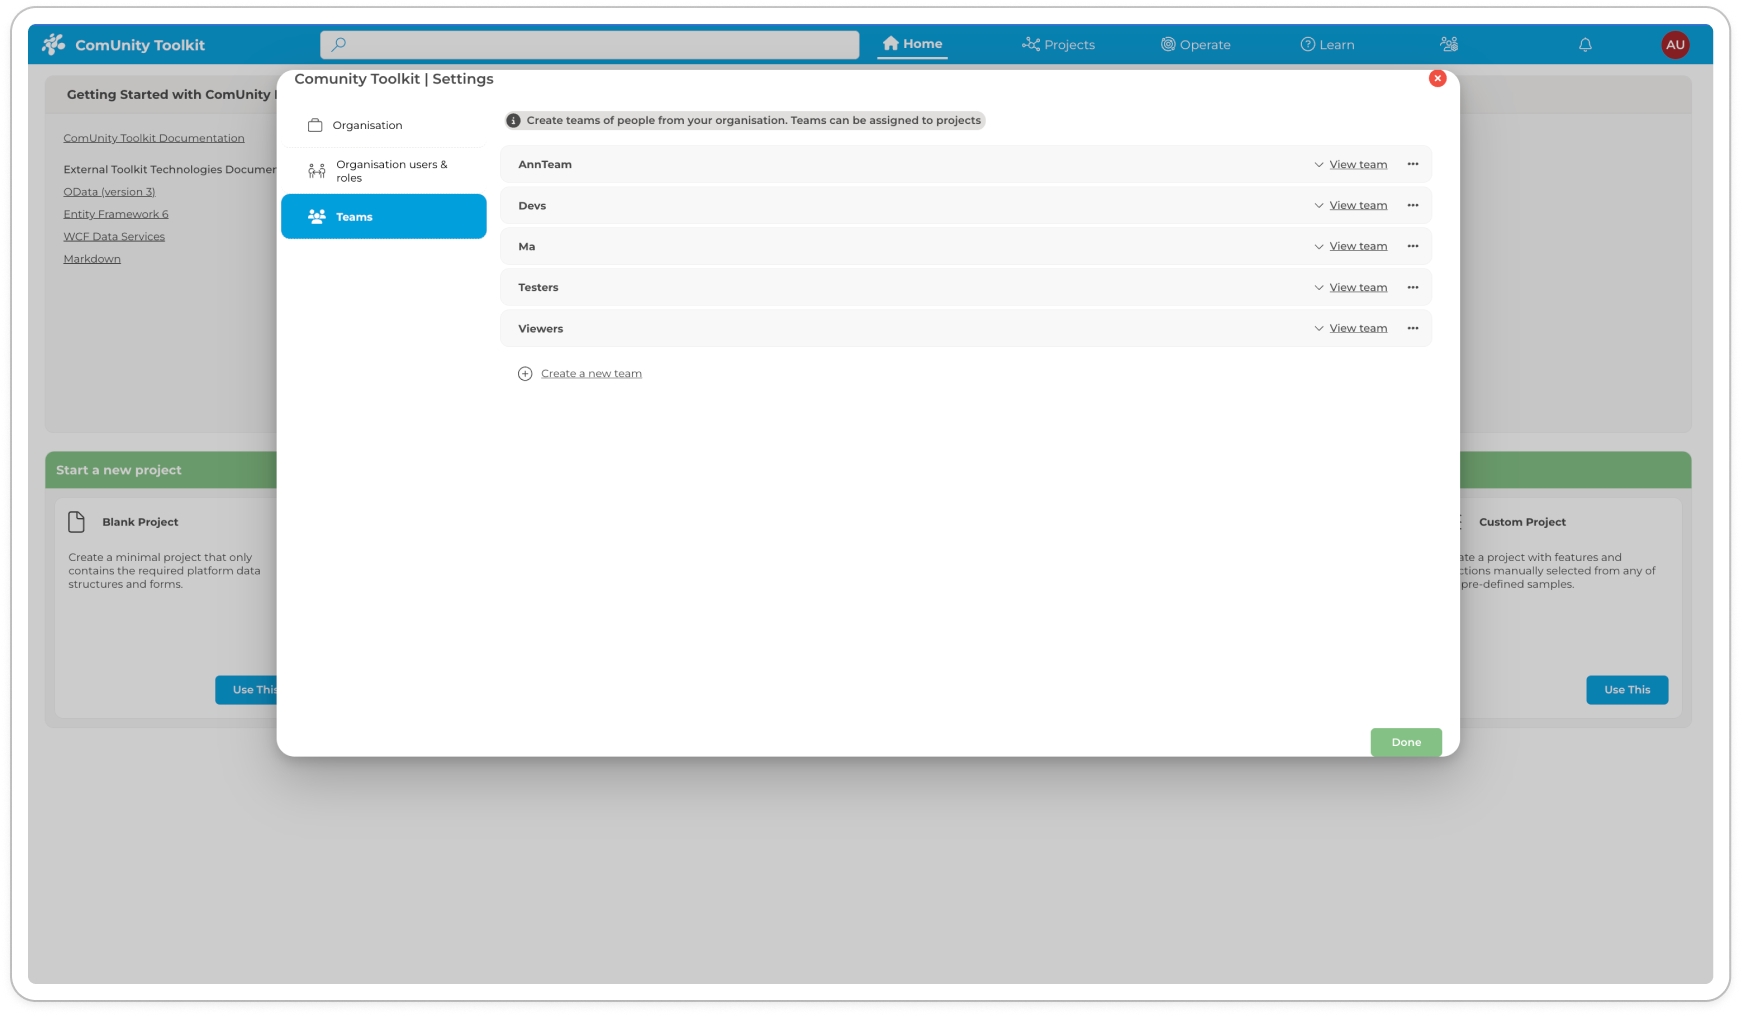The height and width of the screenshot is (1016, 1742).
Task: Open Organisation users & roles section
Action: [391, 171]
